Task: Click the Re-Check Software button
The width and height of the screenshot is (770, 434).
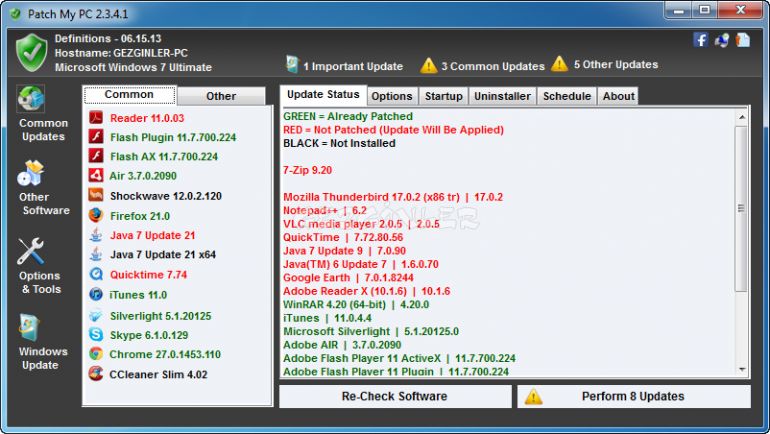Action: tap(395, 396)
